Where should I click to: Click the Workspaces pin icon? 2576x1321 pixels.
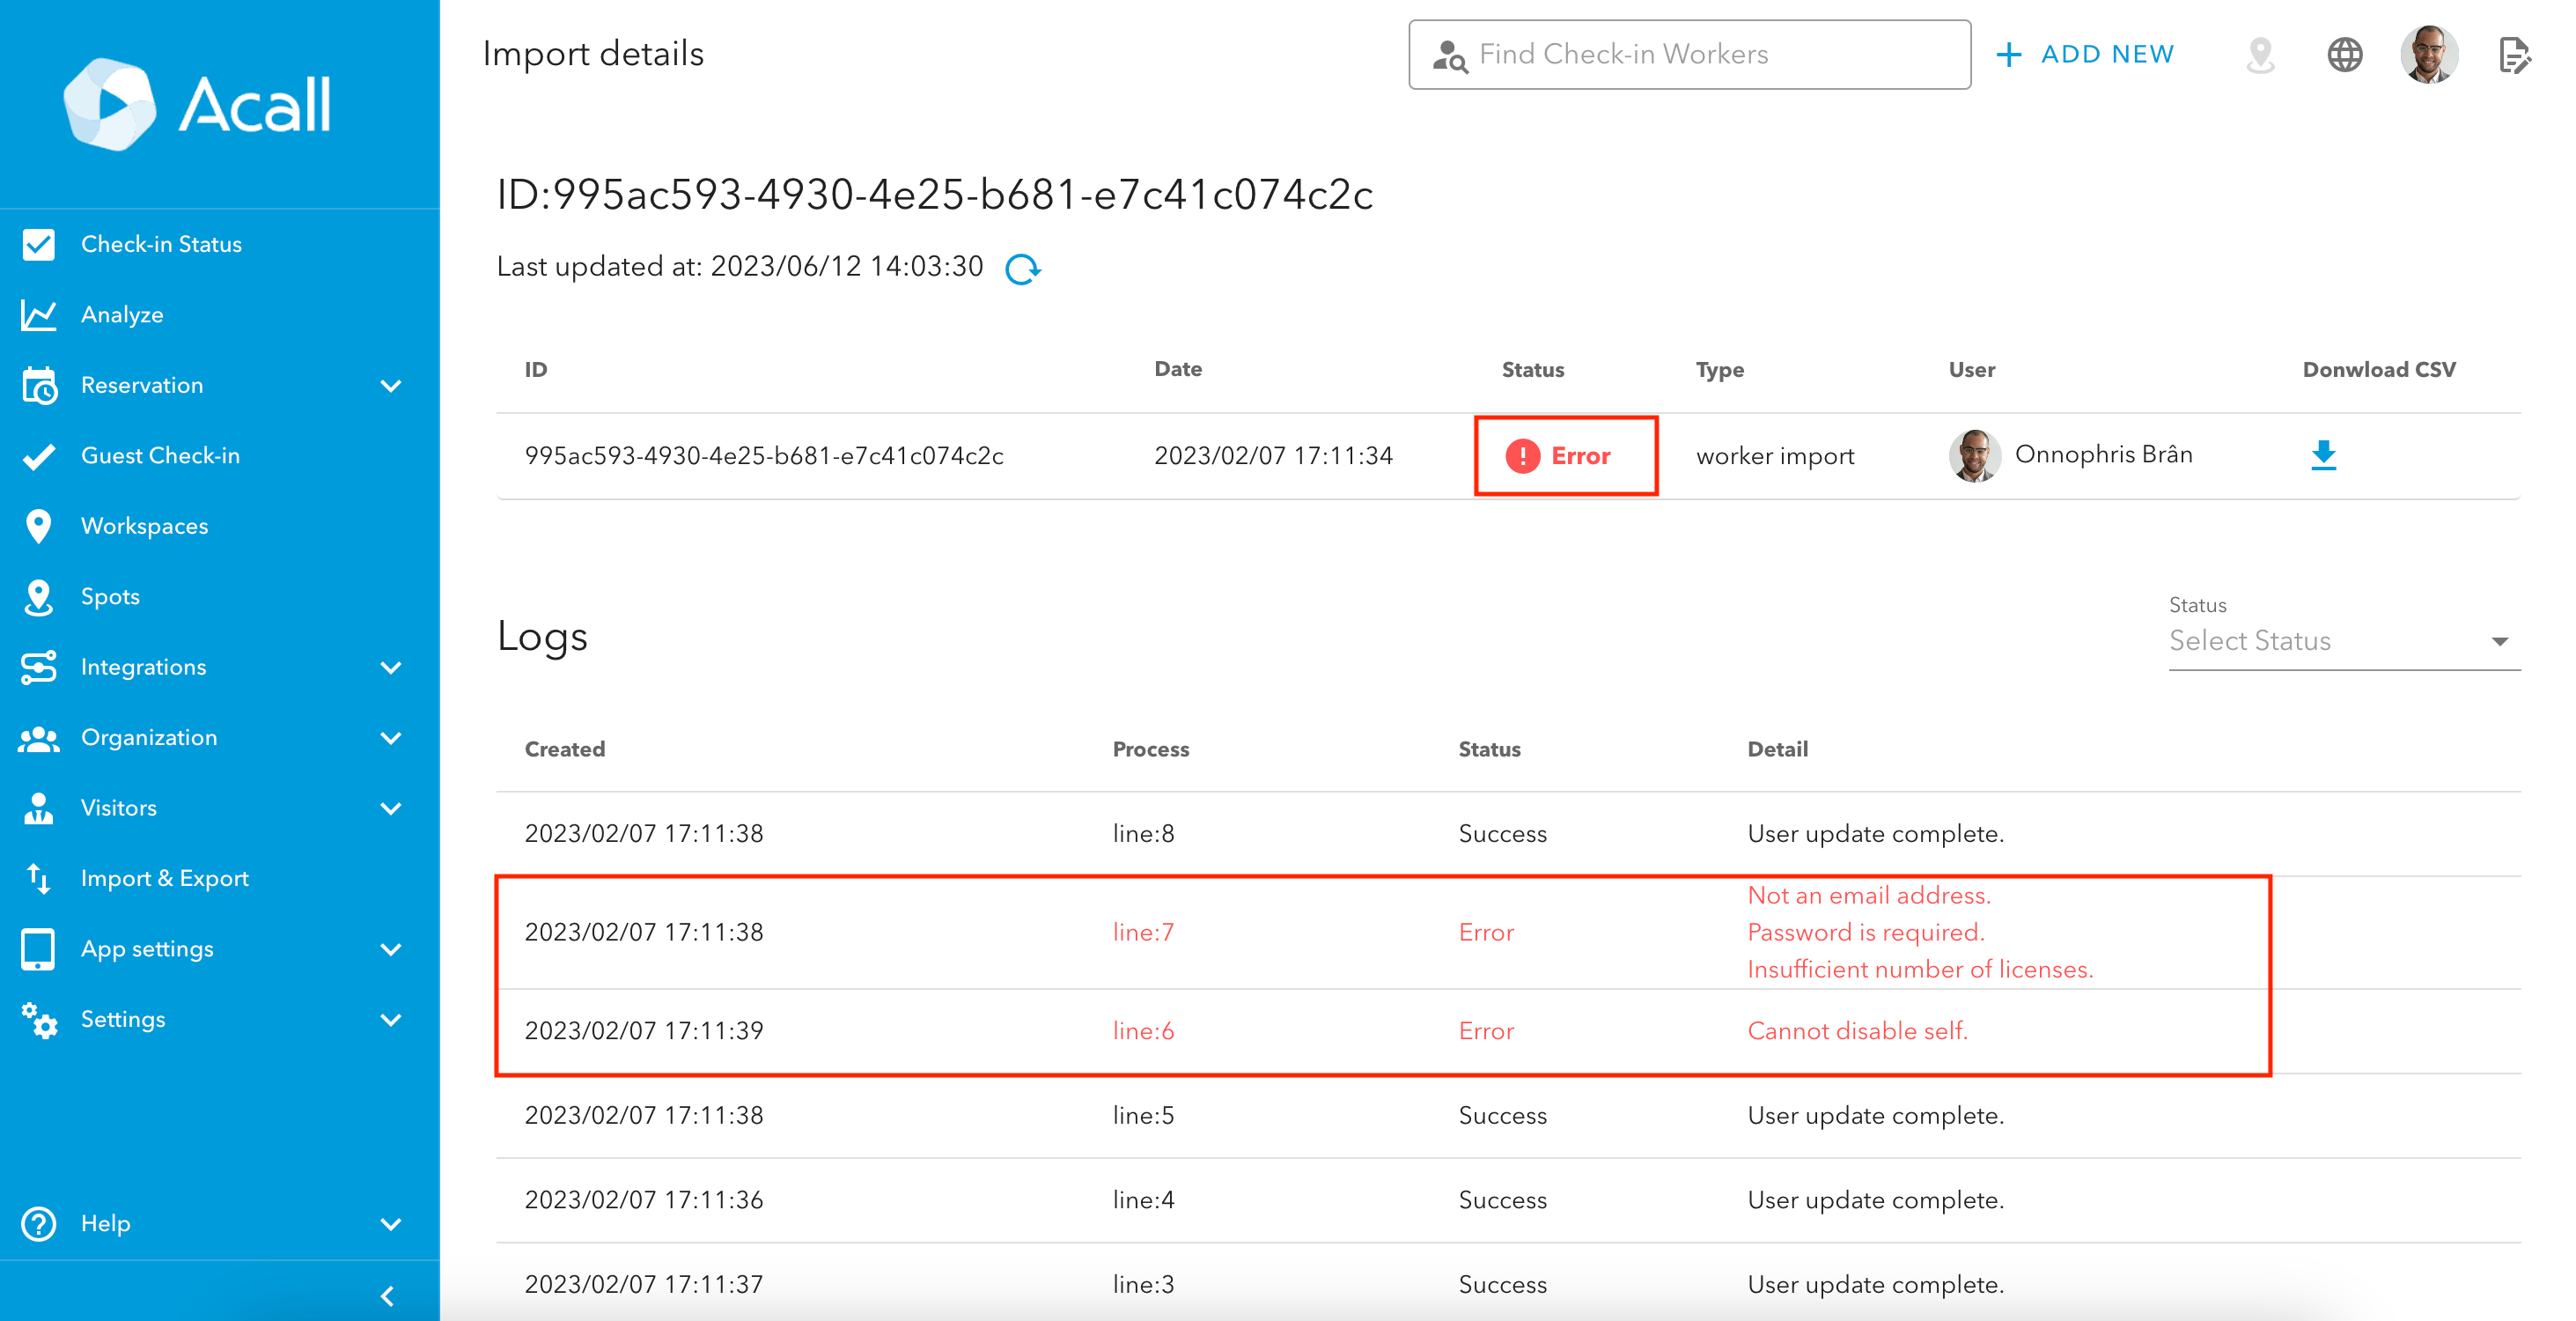coord(39,526)
